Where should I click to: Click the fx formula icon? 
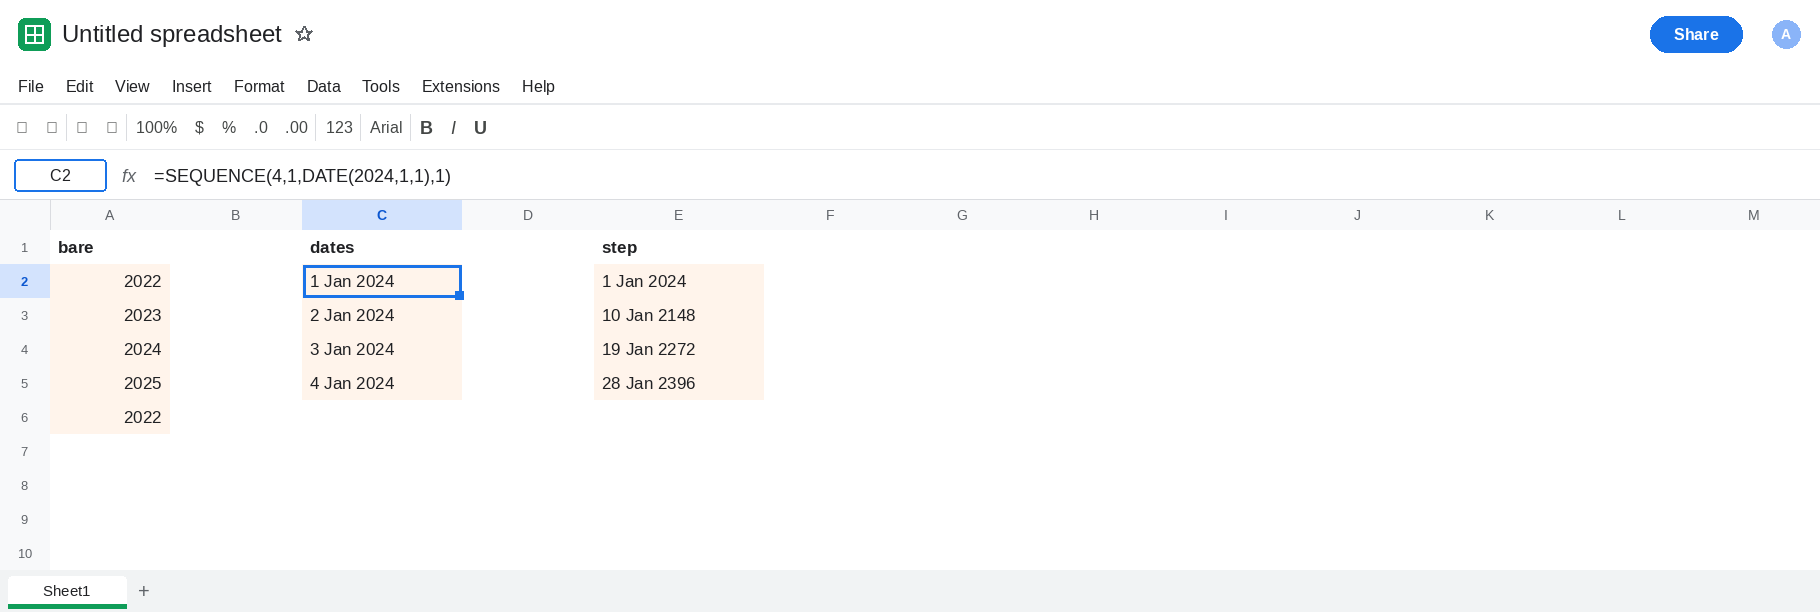tap(129, 176)
